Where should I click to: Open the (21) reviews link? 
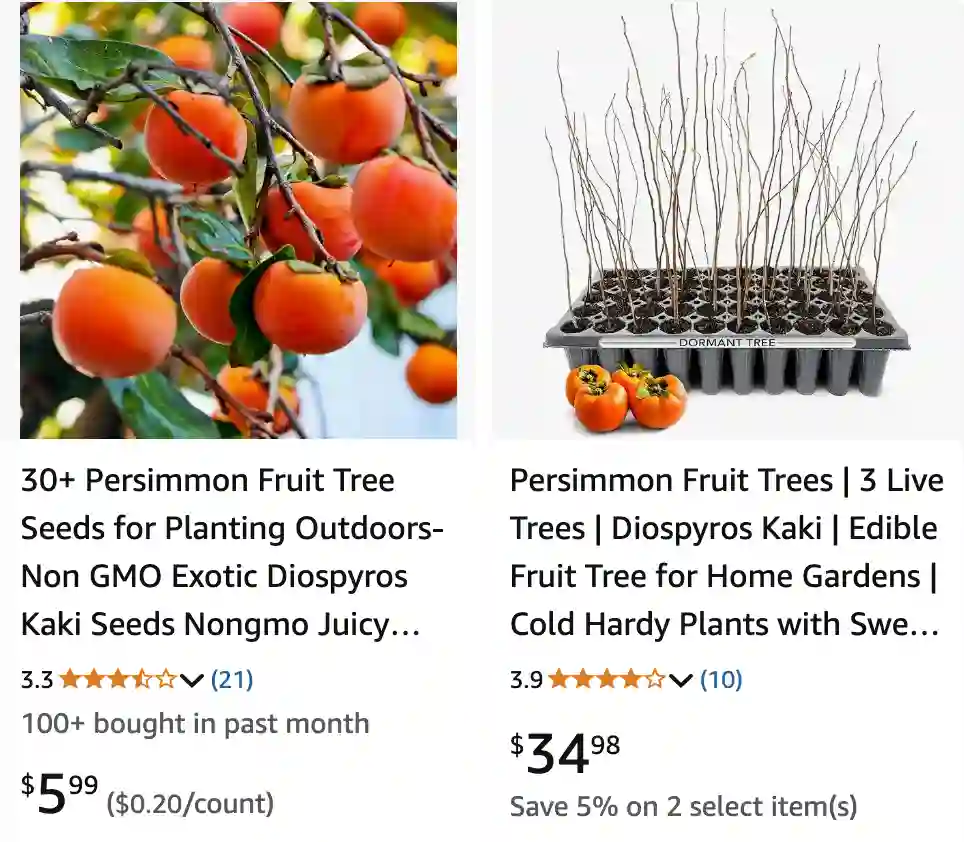[x=232, y=680]
